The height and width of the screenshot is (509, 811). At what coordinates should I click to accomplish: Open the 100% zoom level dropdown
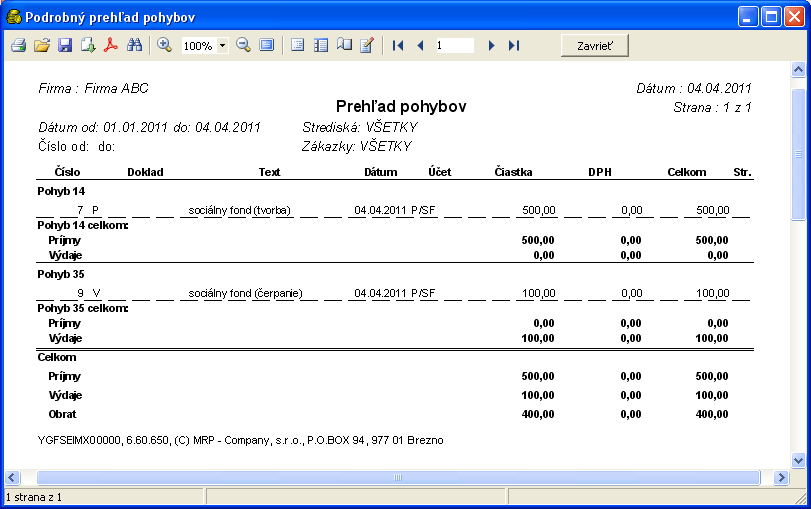tap(221, 46)
